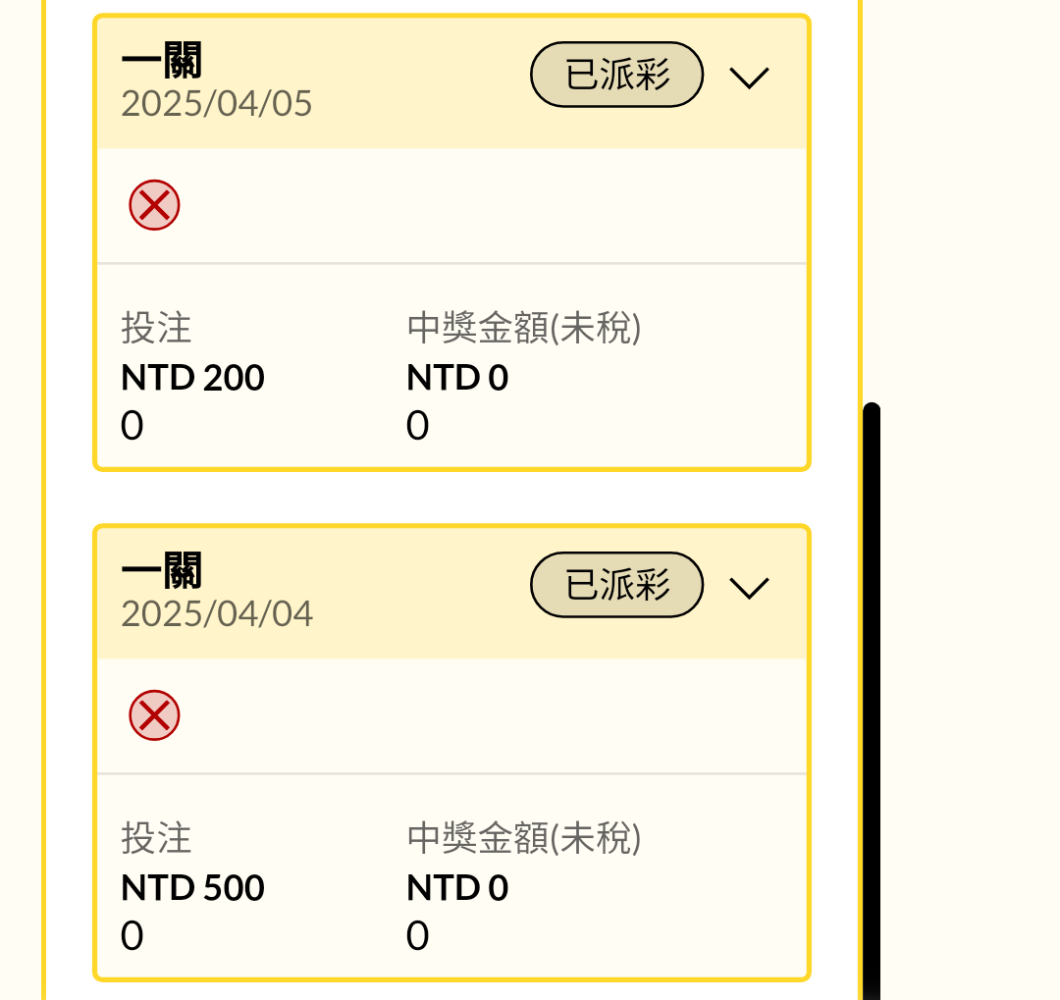Image resolution: width=1060 pixels, height=1000 pixels.
Task: Click 中獎金額(未稅) label in NTD 500 card
Action: click(523, 838)
